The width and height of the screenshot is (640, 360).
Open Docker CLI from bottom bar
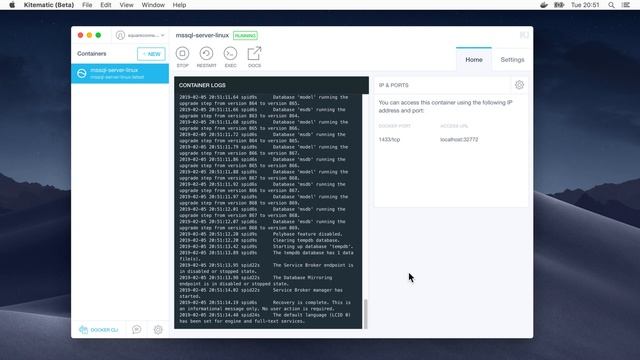tap(98, 330)
